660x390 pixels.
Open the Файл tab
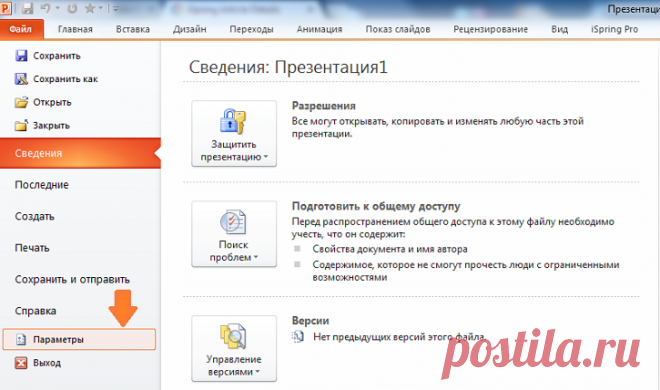pos(21,29)
